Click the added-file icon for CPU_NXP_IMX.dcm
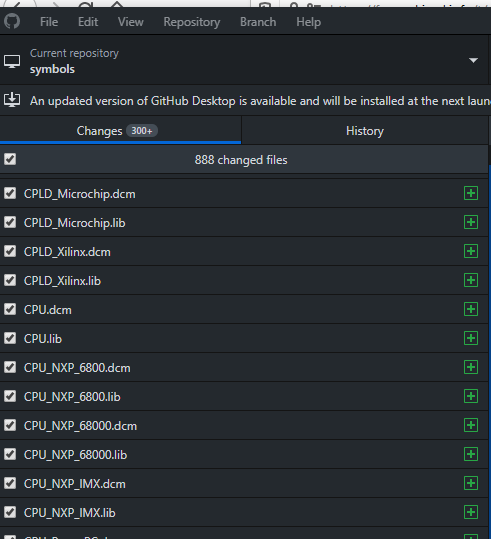The image size is (491, 539). coord(471,483)
